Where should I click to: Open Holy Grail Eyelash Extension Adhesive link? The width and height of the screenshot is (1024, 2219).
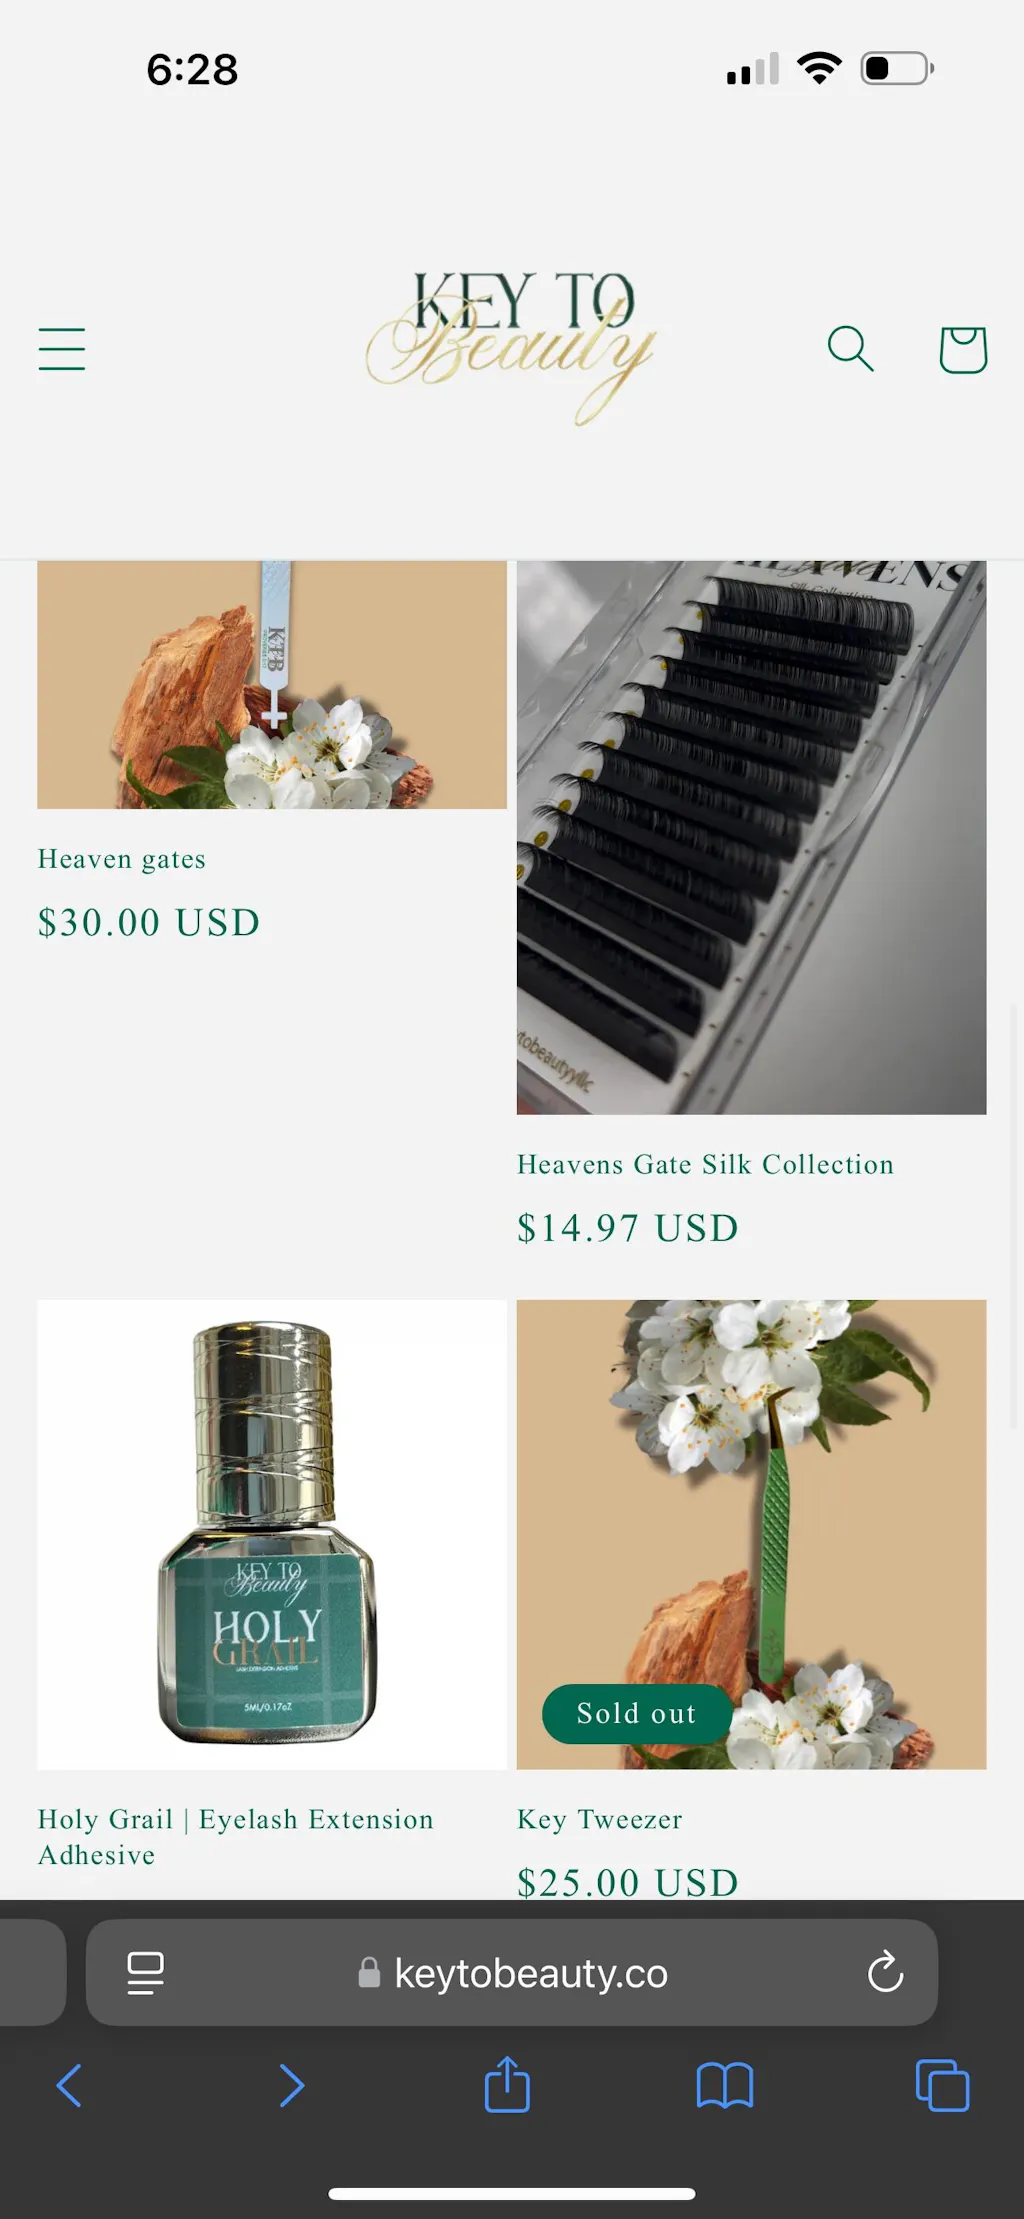(x=236, y=1837)
